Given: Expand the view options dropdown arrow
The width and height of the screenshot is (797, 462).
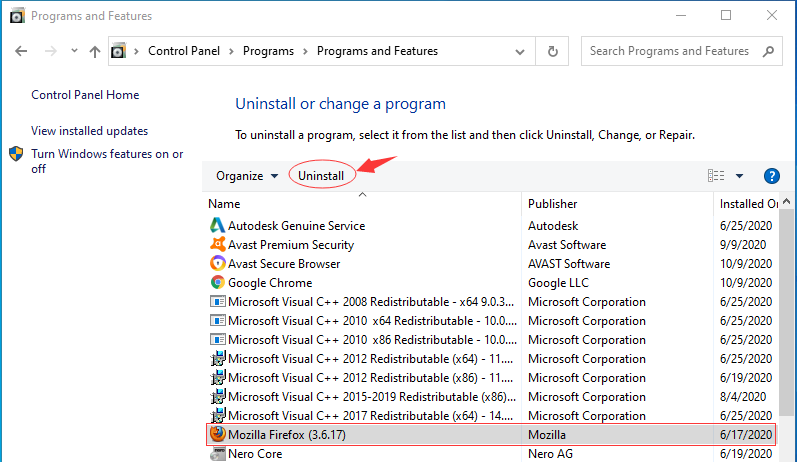Looking at the screenshot, I should [740, 176].
